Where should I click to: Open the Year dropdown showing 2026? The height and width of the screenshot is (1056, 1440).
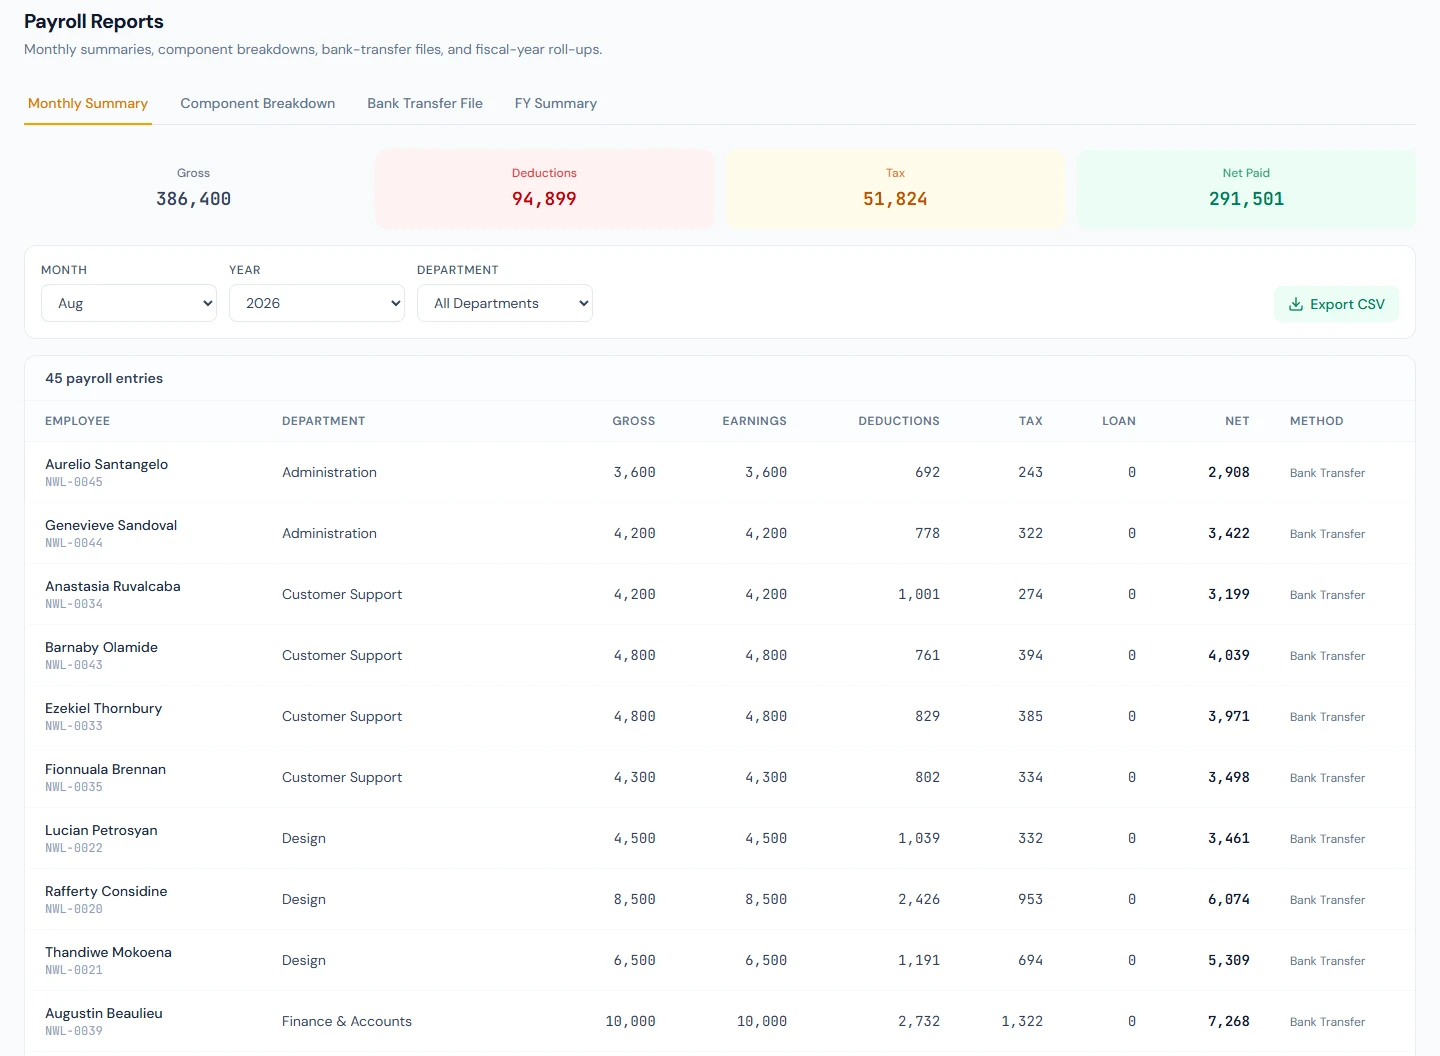(317, 303)
